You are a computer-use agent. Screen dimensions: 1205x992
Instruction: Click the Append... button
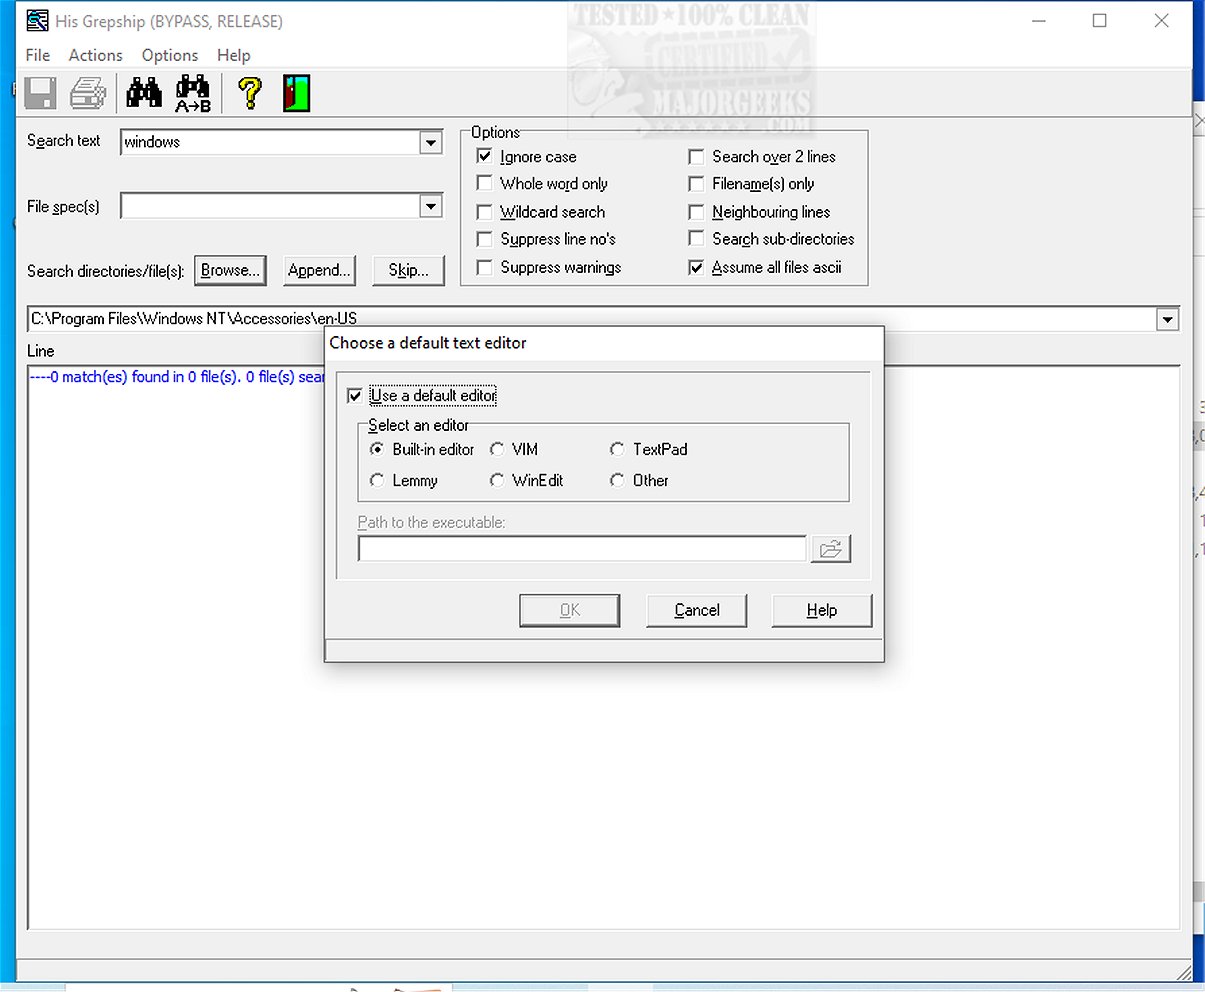319,270
